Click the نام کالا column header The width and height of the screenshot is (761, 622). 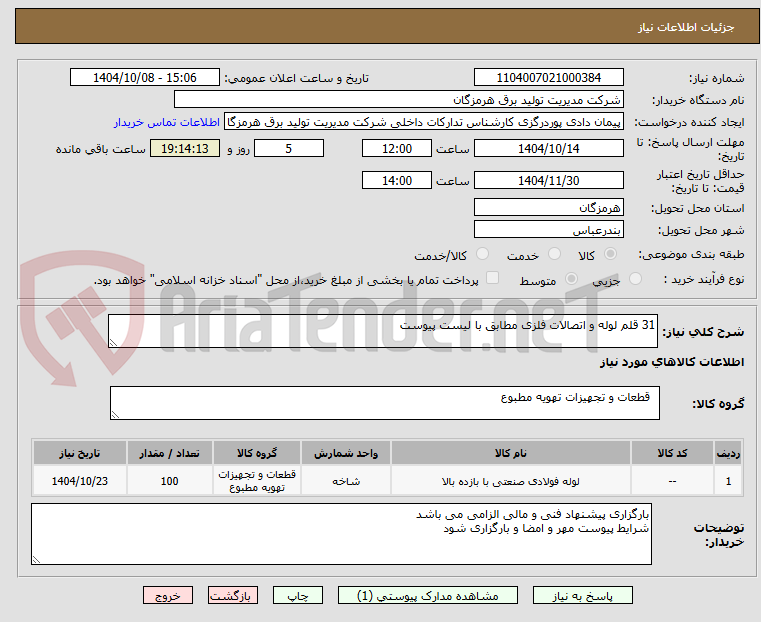coord(511,453)
